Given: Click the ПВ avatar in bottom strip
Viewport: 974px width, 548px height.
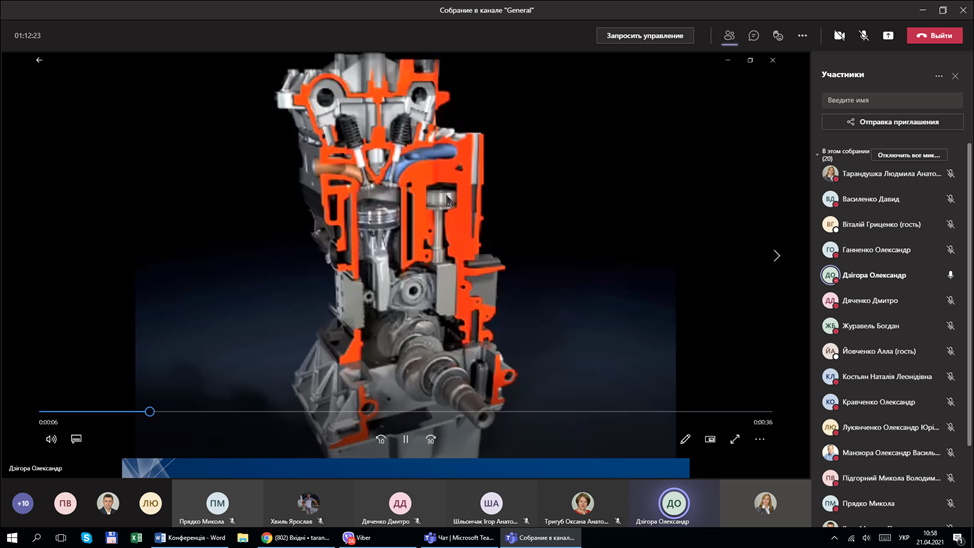Looking at the screenshot, I should [65, 503].
